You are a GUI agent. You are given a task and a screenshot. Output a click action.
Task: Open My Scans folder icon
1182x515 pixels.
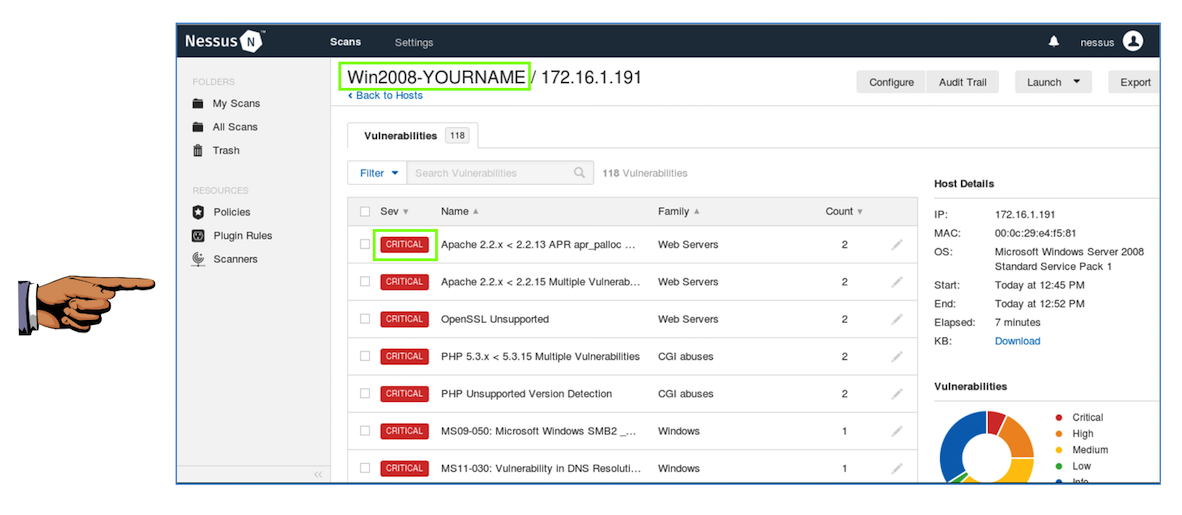[x=198, y=103]
